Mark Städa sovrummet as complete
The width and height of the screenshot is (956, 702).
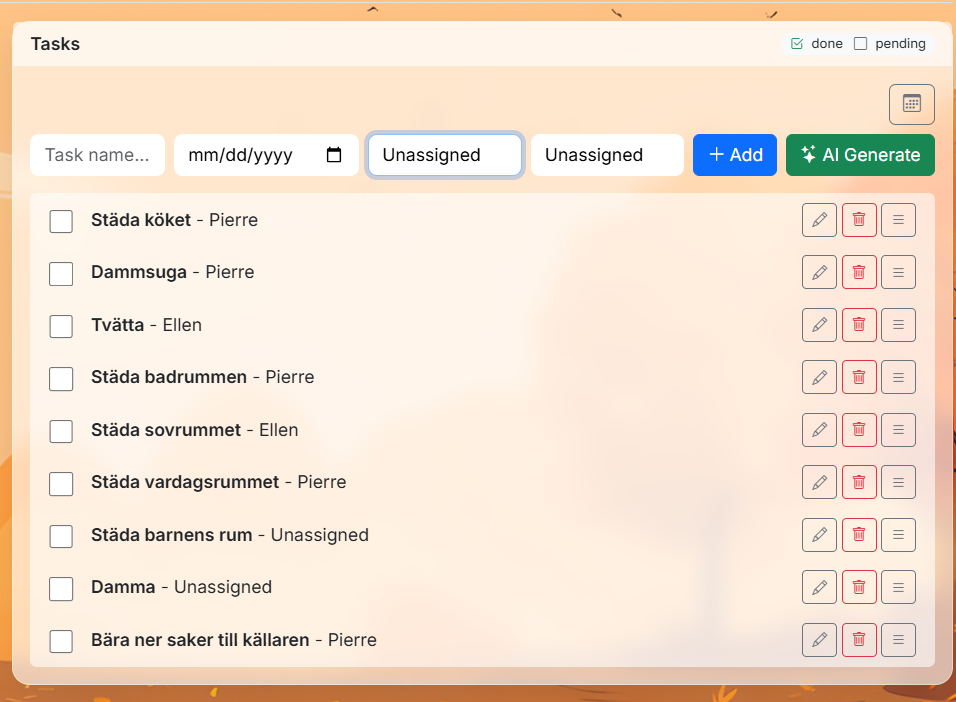61,431
